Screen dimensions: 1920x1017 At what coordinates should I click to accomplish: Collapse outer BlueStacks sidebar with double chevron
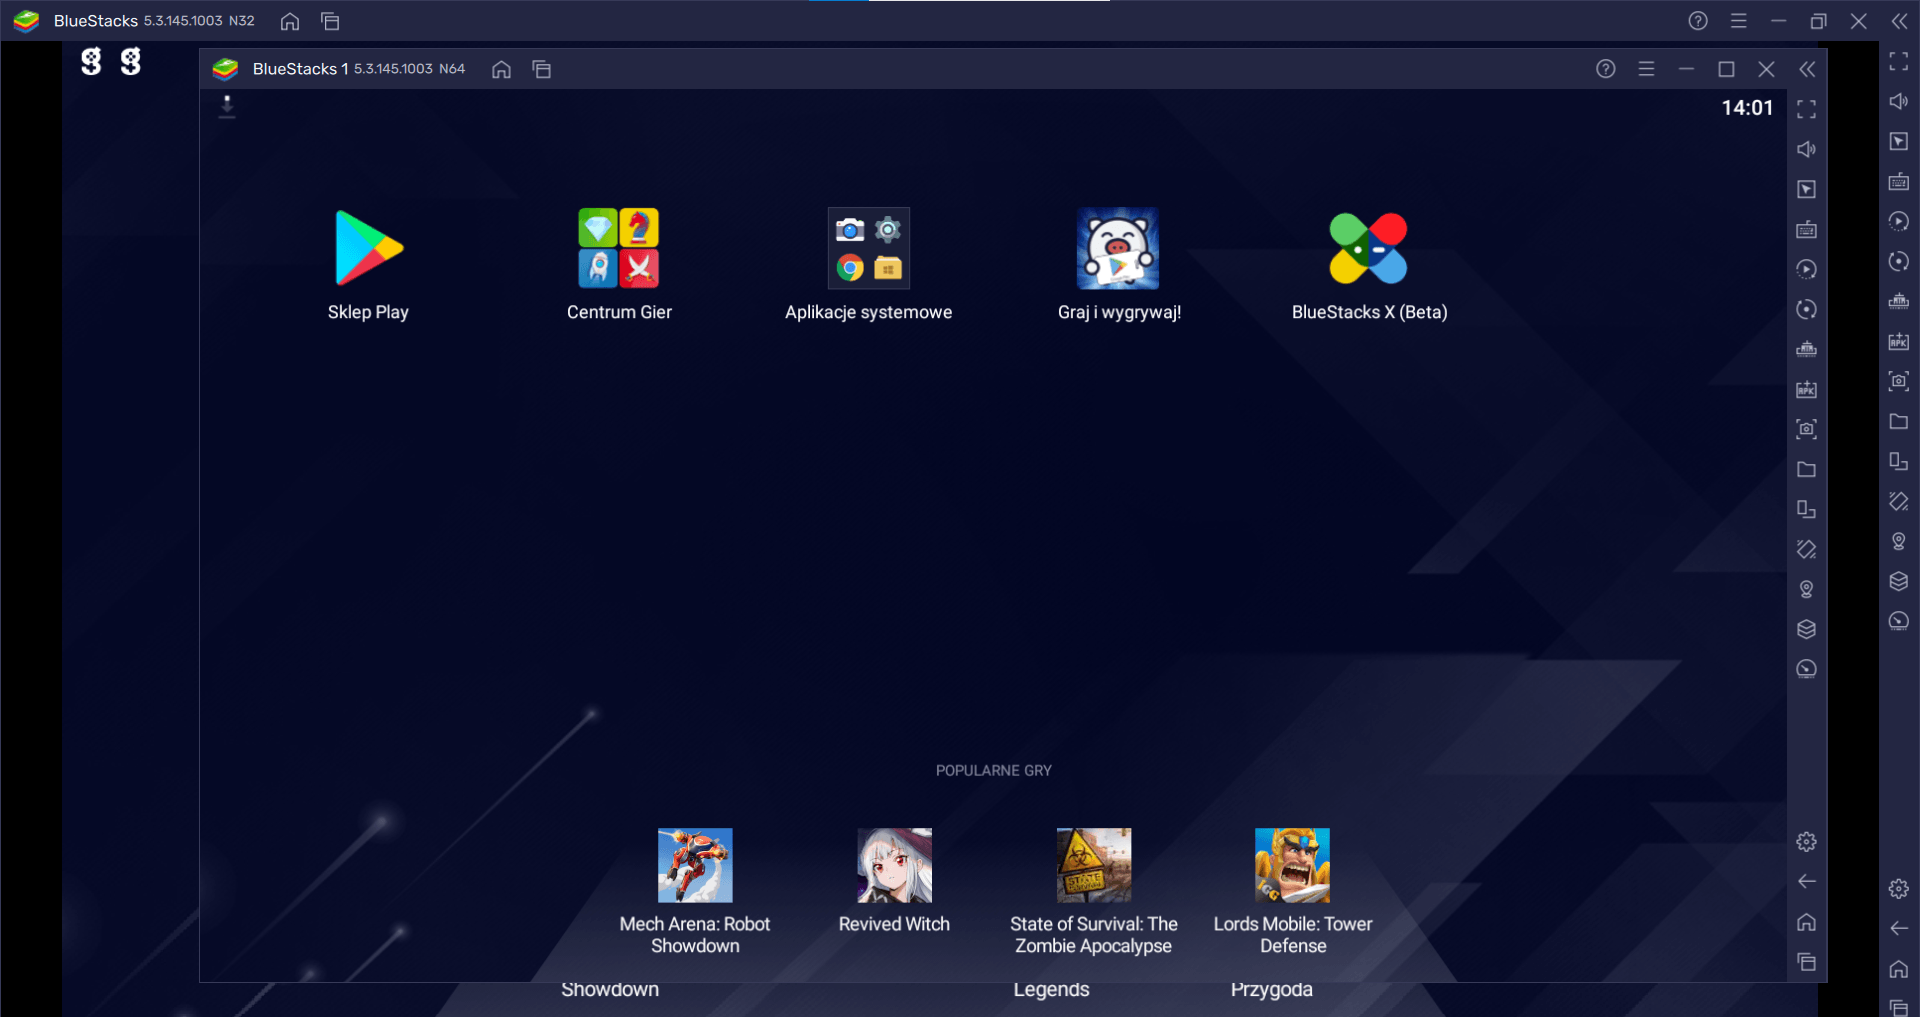pos(1899,21)
